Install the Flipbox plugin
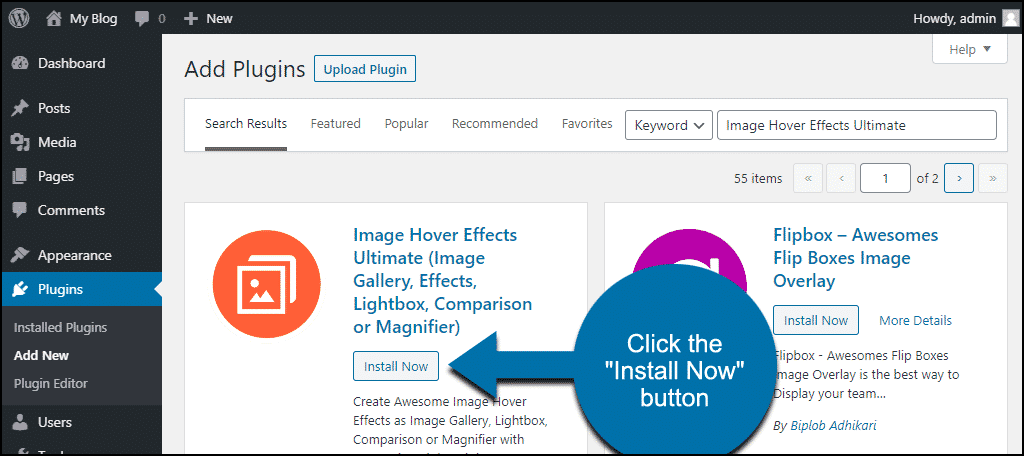Screen dimensions: 1024x456 coord(816,321)
